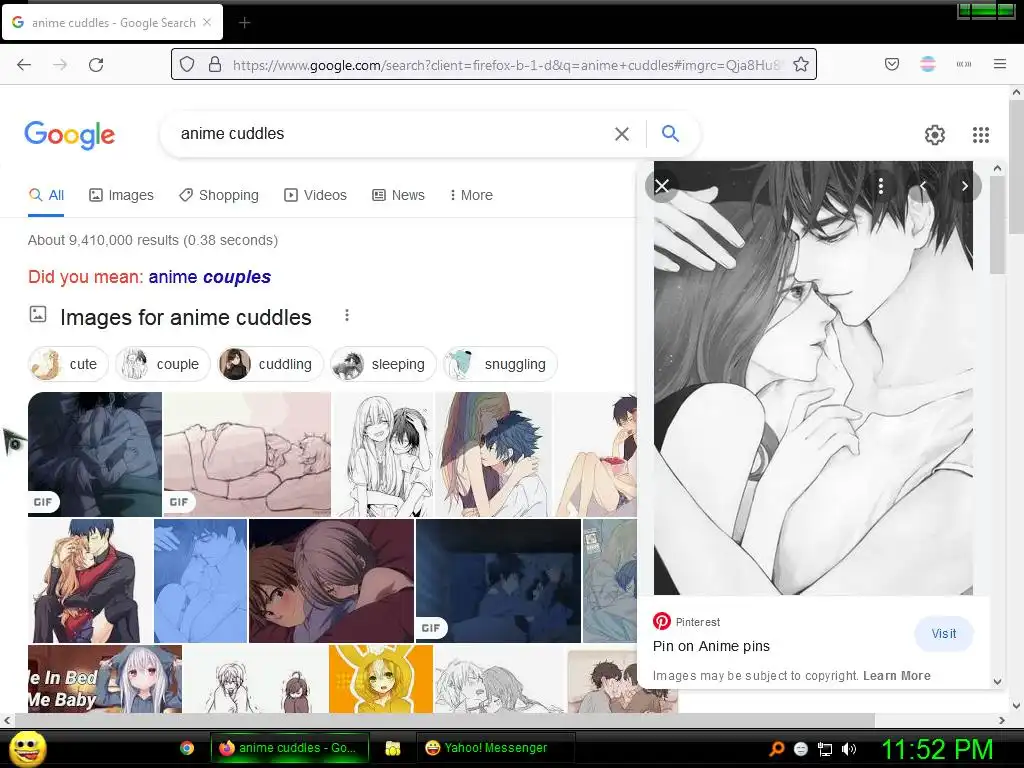Screen dimensions: 1024x768
Task: Close the Google Search browser tab
Action: 207,22
